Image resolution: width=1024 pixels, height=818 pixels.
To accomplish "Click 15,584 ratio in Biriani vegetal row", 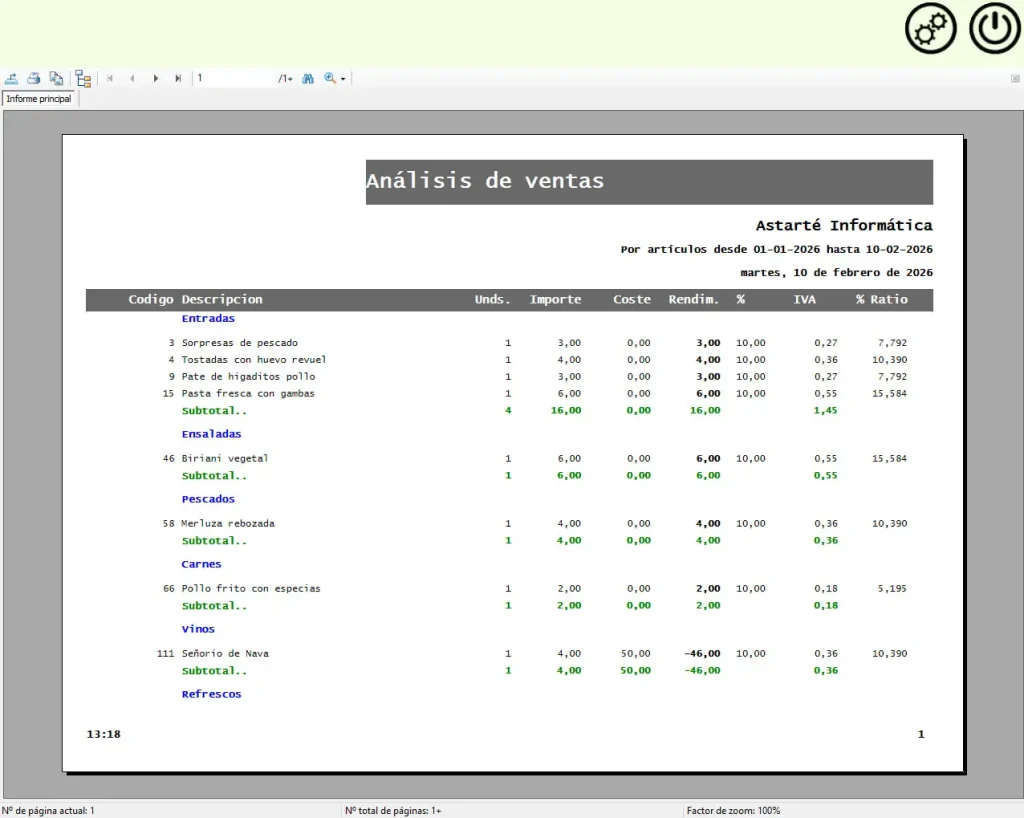I will tap(889, 458).
